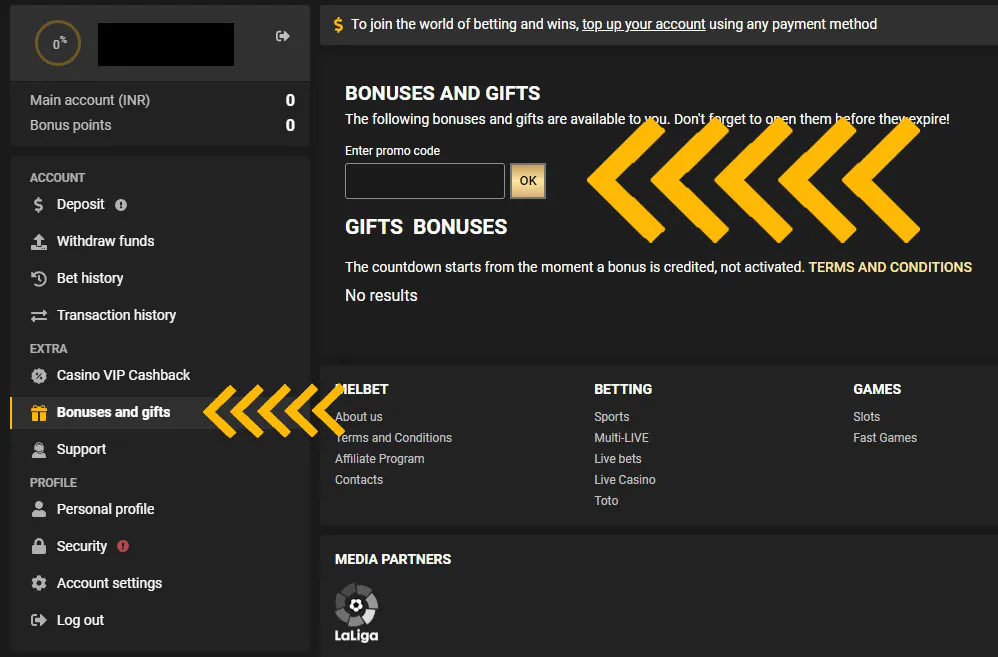This screenshot has width=998, height=657.
Task: Open Slots in Games column
Action: pos(866,417)
